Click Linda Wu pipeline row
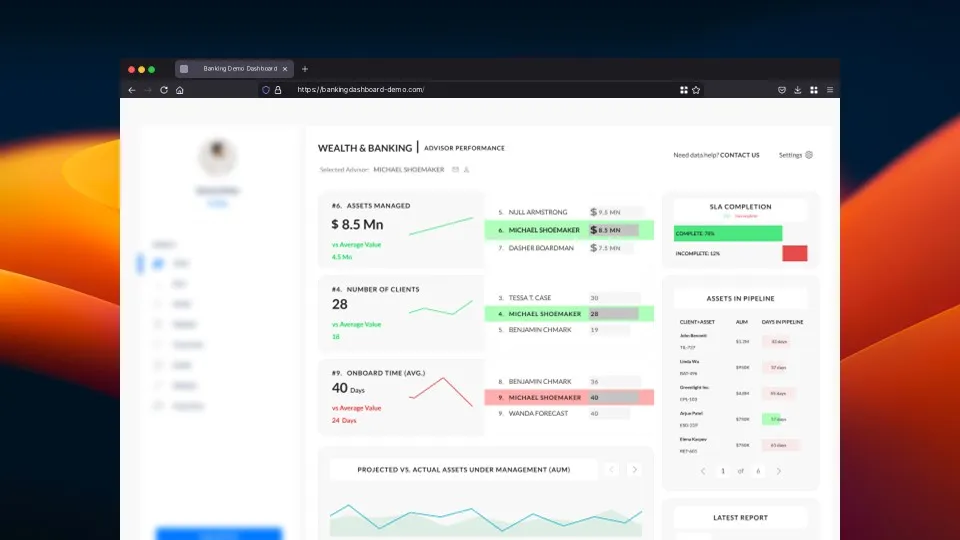 point(740,367)
